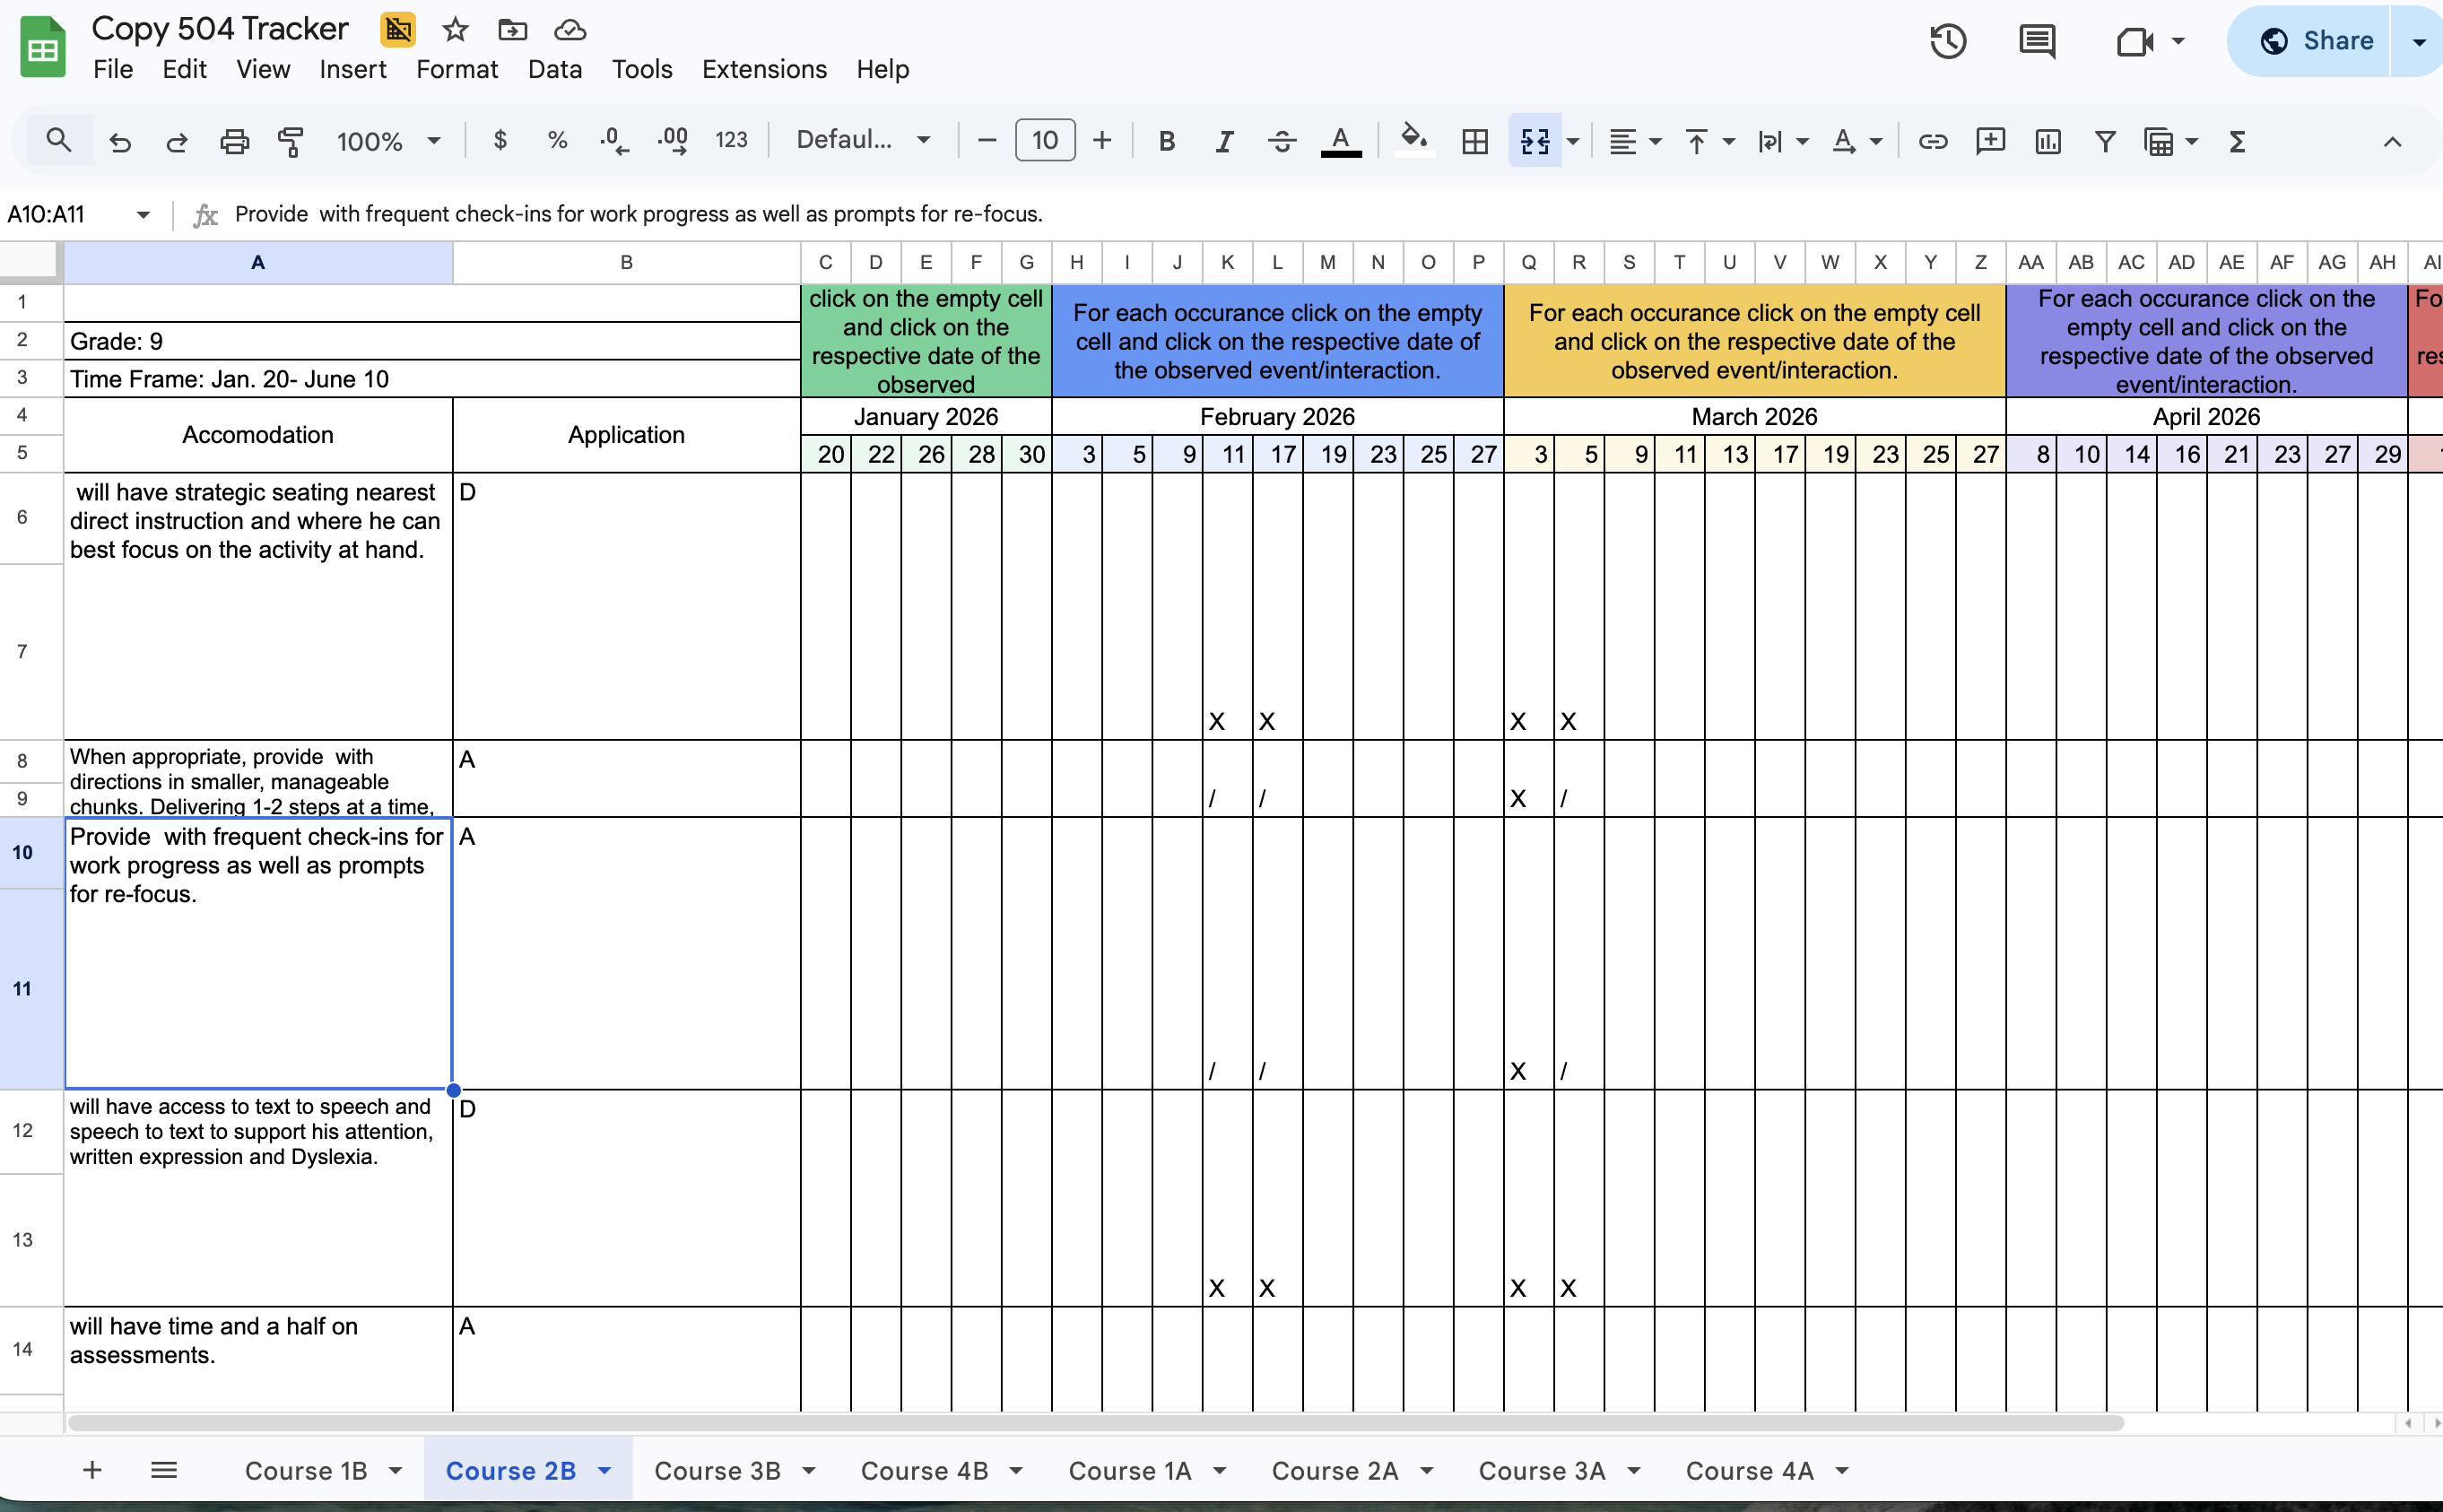Open the zoom level dropdown
Image resolution: width=2443 pixels, height=1512 pixels.
click(388, 140)
